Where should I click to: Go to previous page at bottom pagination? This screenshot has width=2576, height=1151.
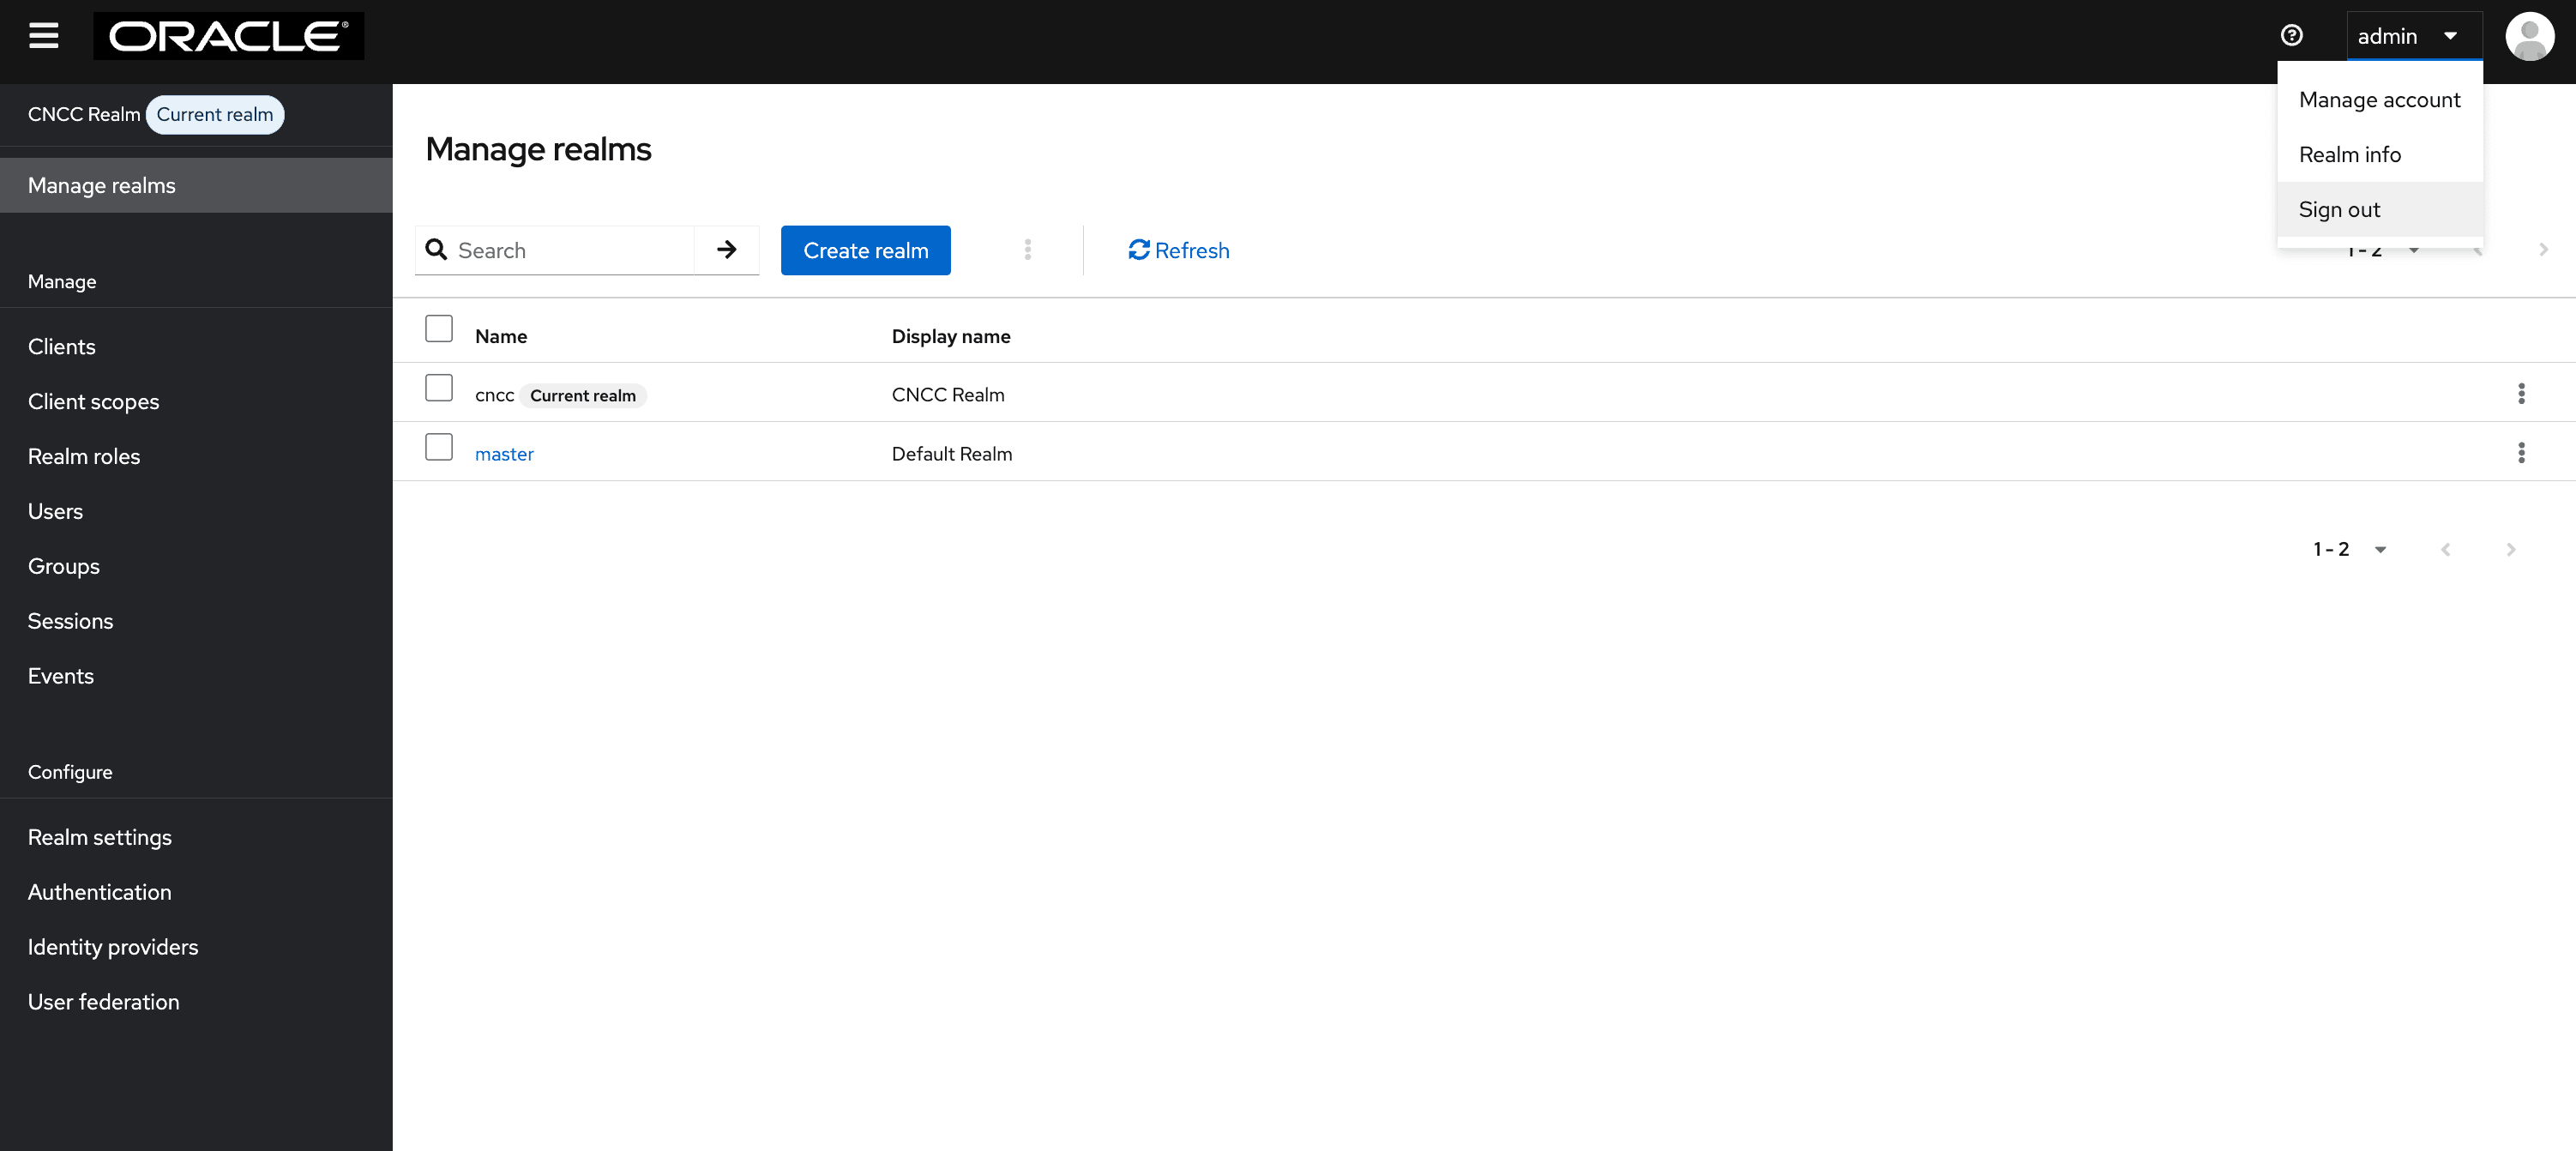(x=2445, y=549)
